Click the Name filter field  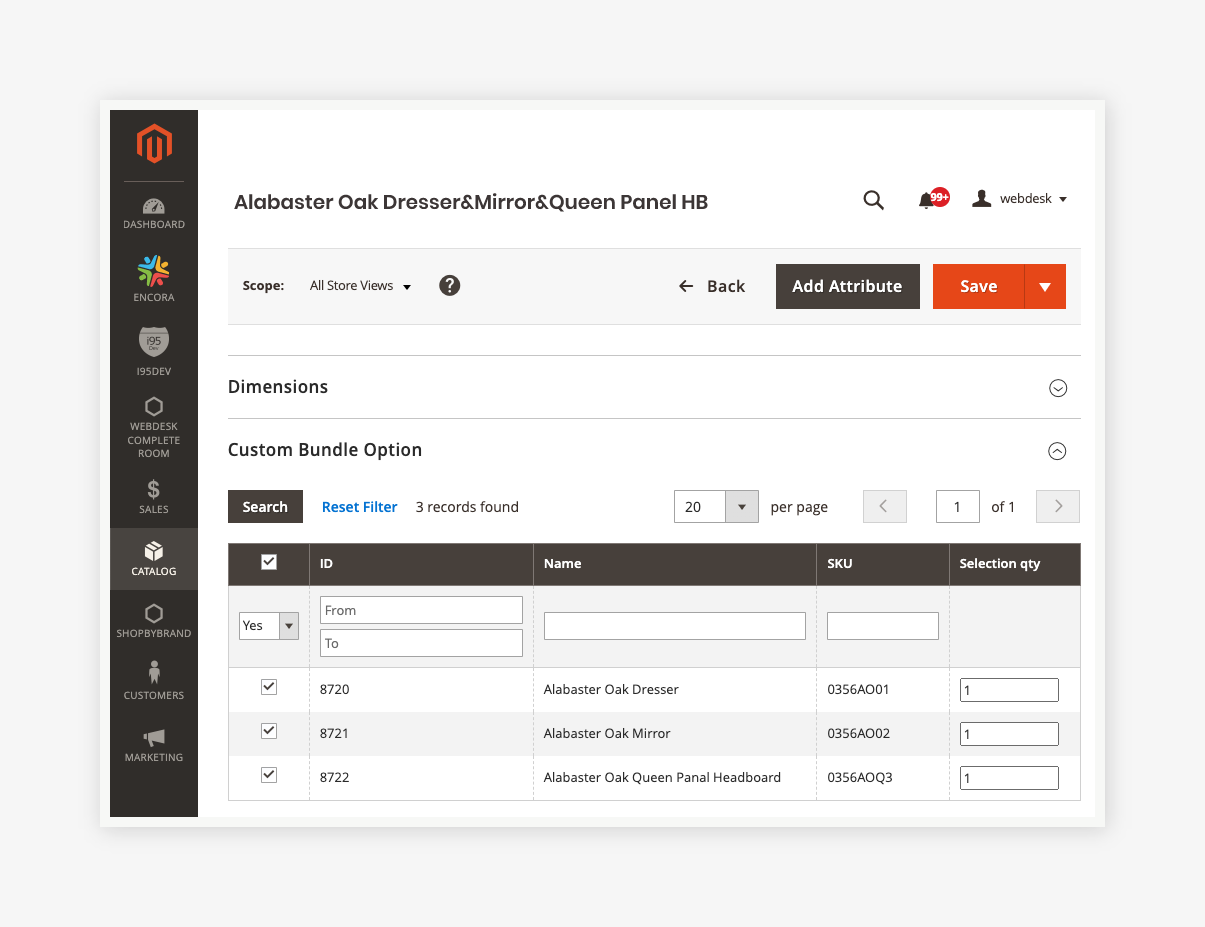coord(675,626)
